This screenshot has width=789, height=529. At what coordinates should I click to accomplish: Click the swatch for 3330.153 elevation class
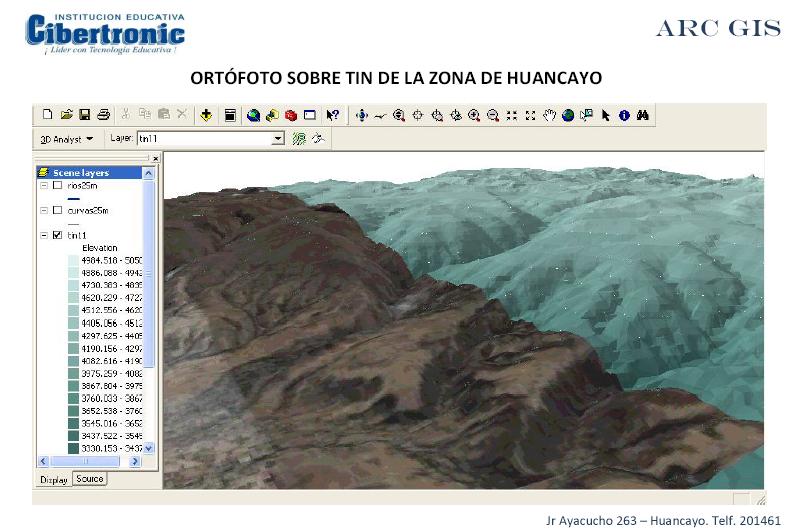click(x=73, y=448)
